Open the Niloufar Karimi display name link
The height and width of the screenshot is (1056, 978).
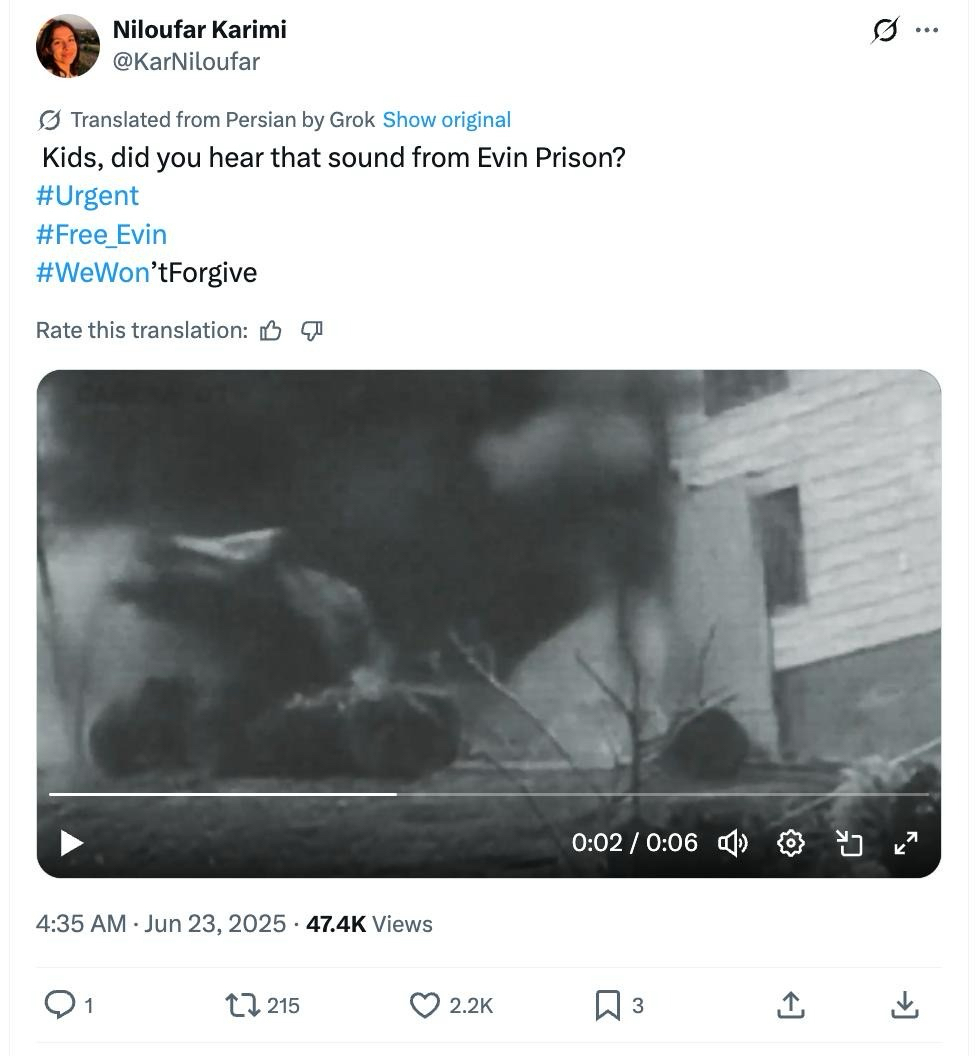point(199,30)
